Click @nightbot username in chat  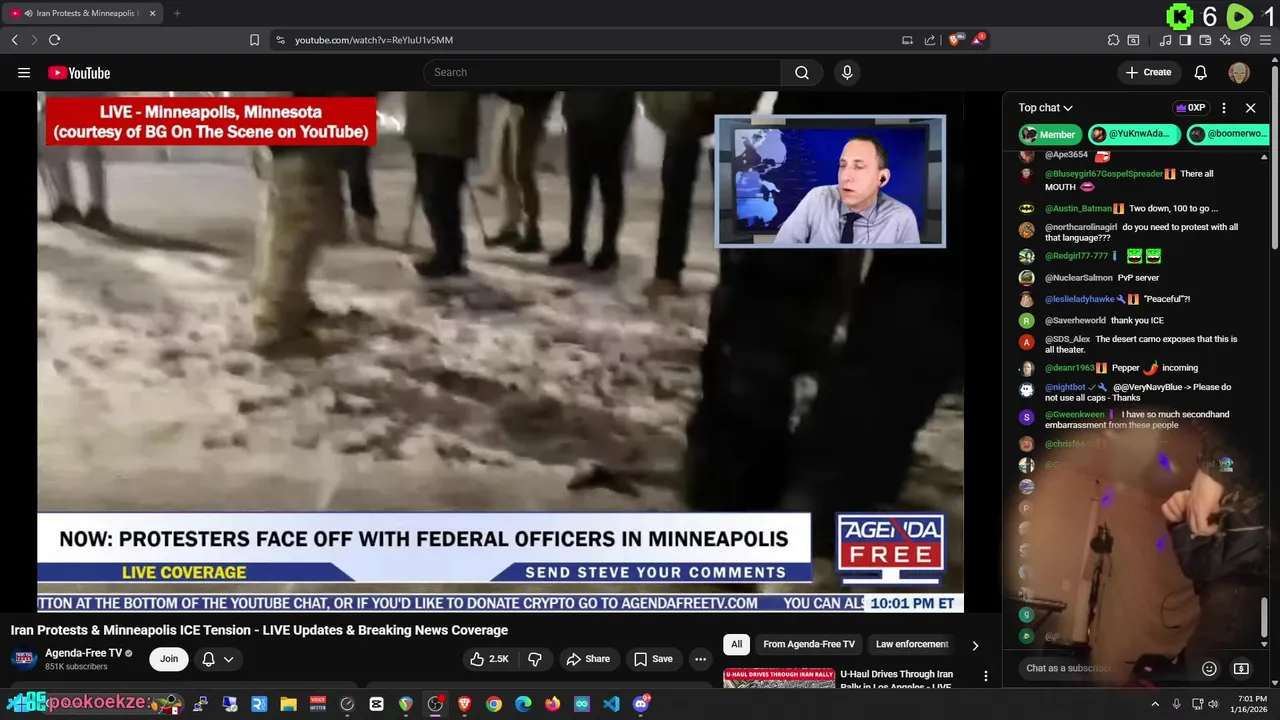click(1065, 387)
